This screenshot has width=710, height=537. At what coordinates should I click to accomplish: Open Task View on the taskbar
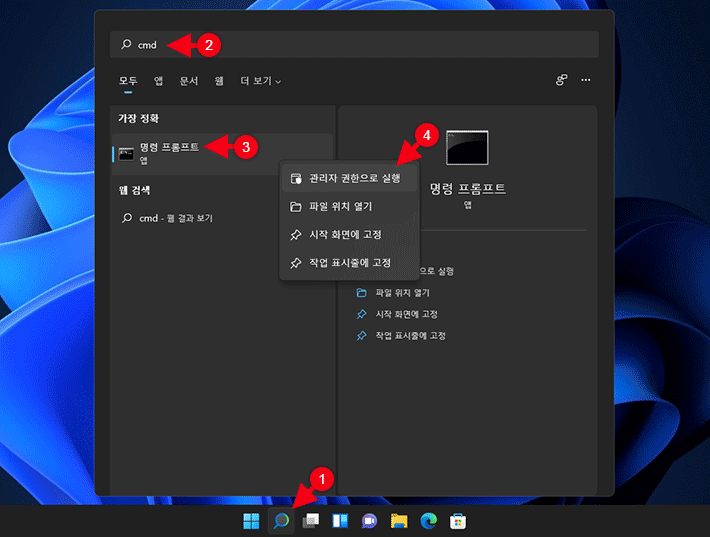click(x=311, y=521)
